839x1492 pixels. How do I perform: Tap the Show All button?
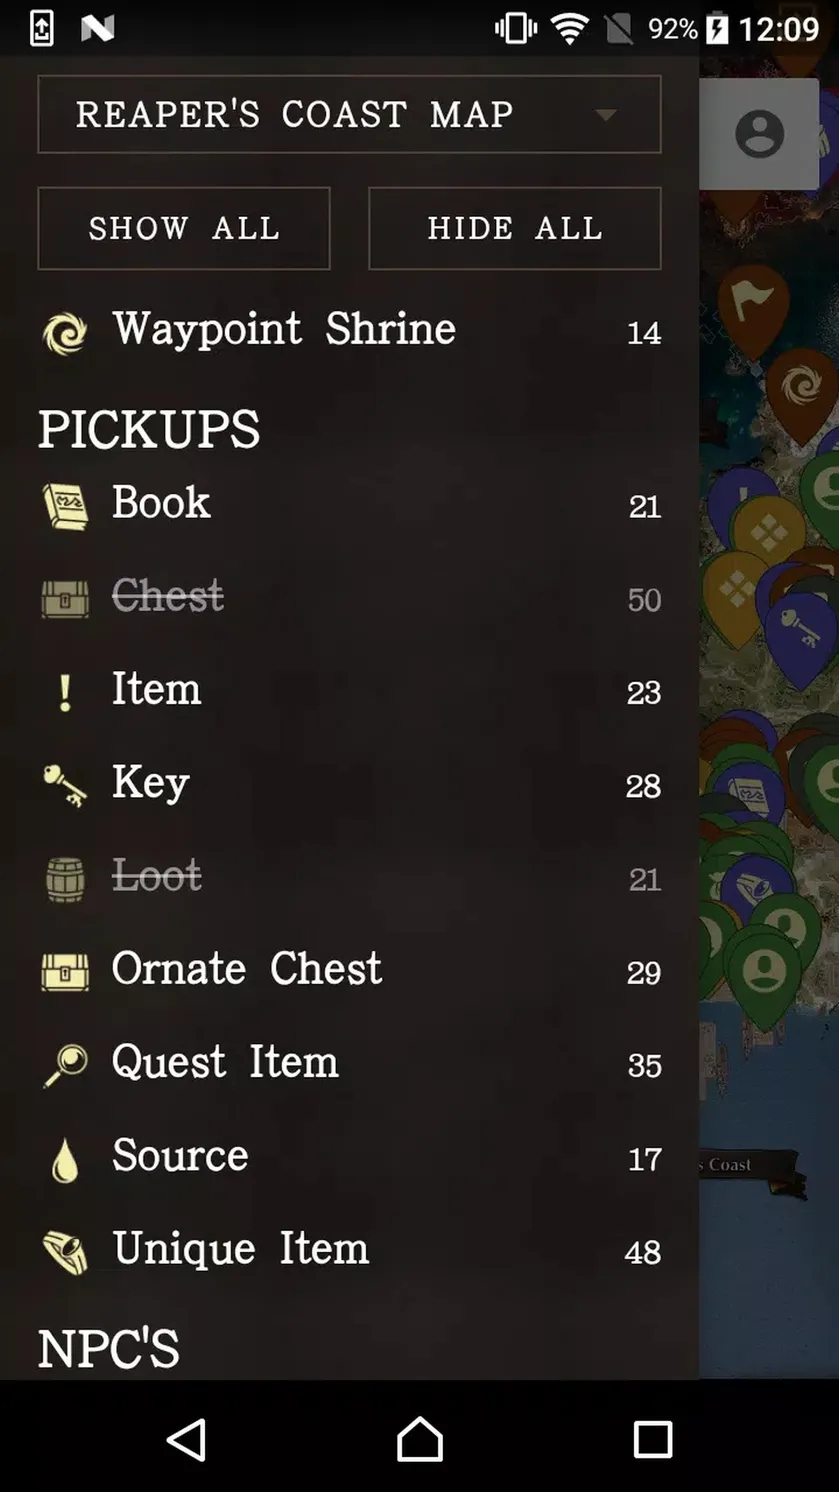pos(184,228)
